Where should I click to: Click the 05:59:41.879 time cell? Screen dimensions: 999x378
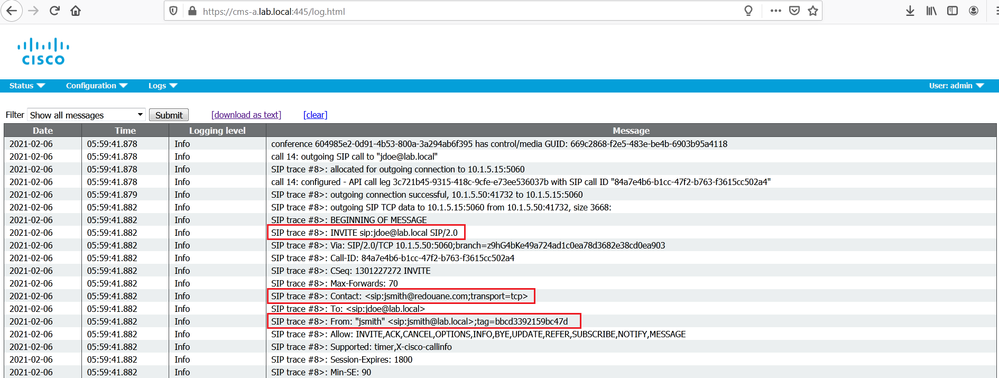pos(126,194)
